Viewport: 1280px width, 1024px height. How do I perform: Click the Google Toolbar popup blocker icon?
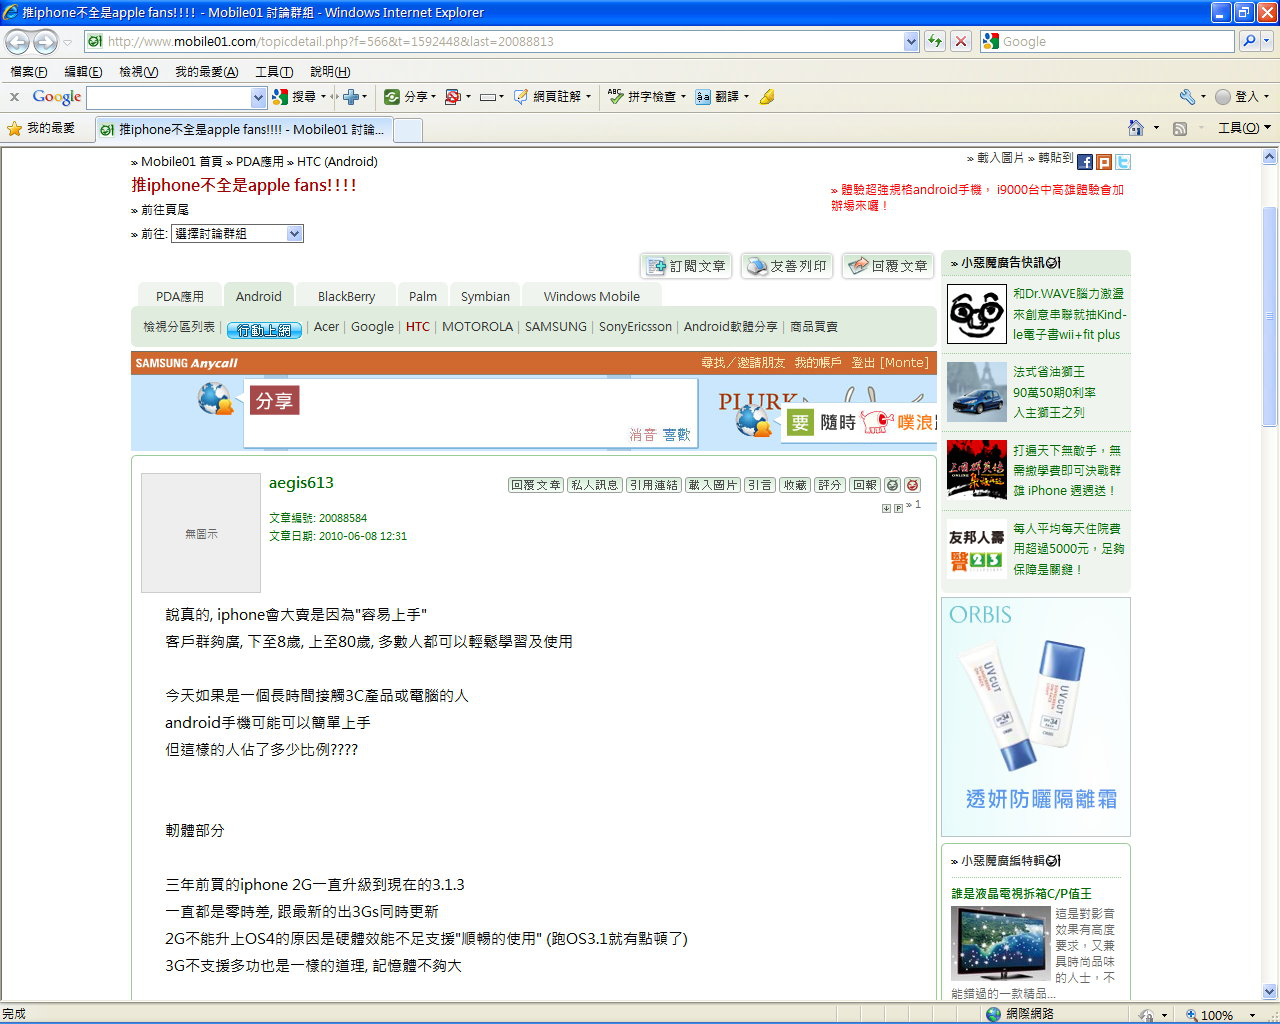coord(453,97)
